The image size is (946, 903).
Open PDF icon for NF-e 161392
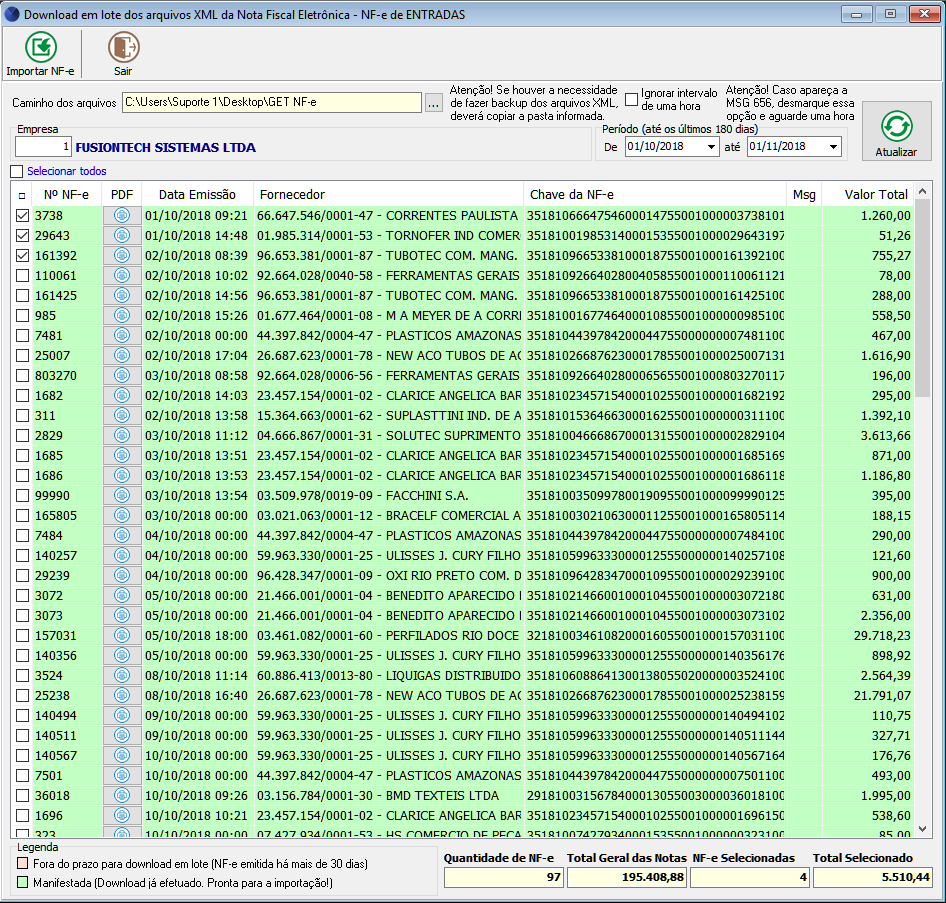(122, 255)
